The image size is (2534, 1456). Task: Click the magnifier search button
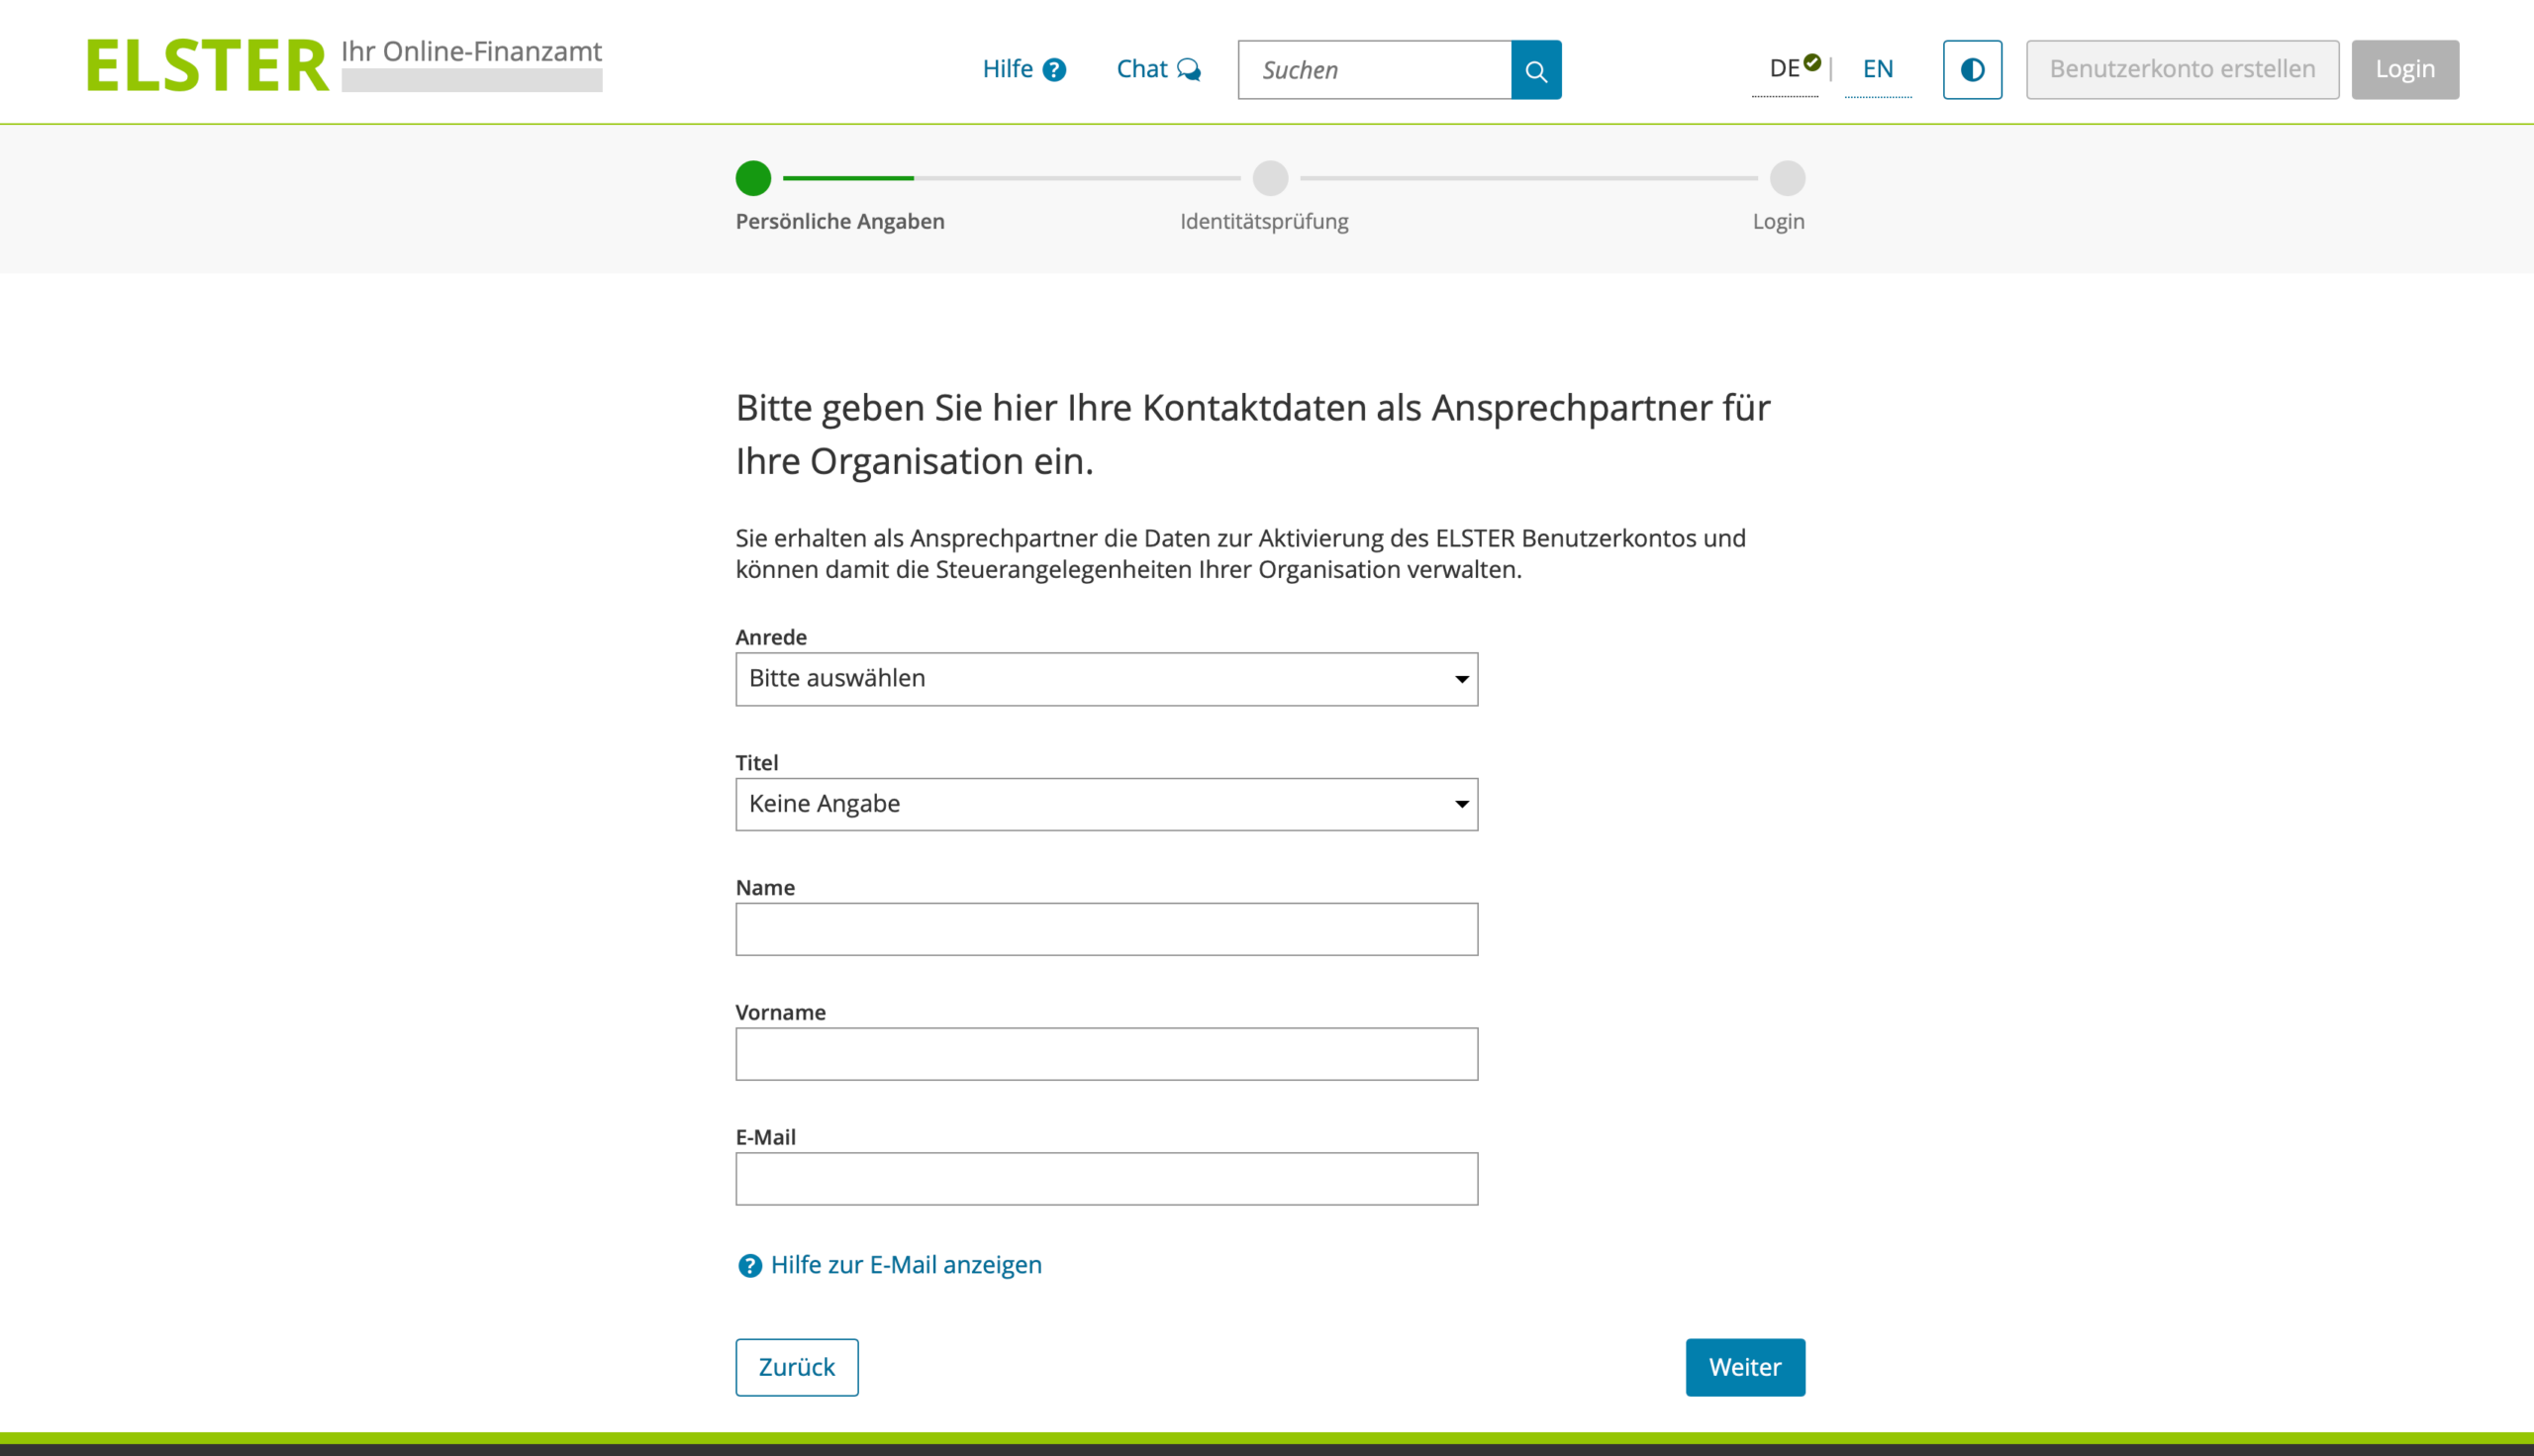pos(1536,70)
